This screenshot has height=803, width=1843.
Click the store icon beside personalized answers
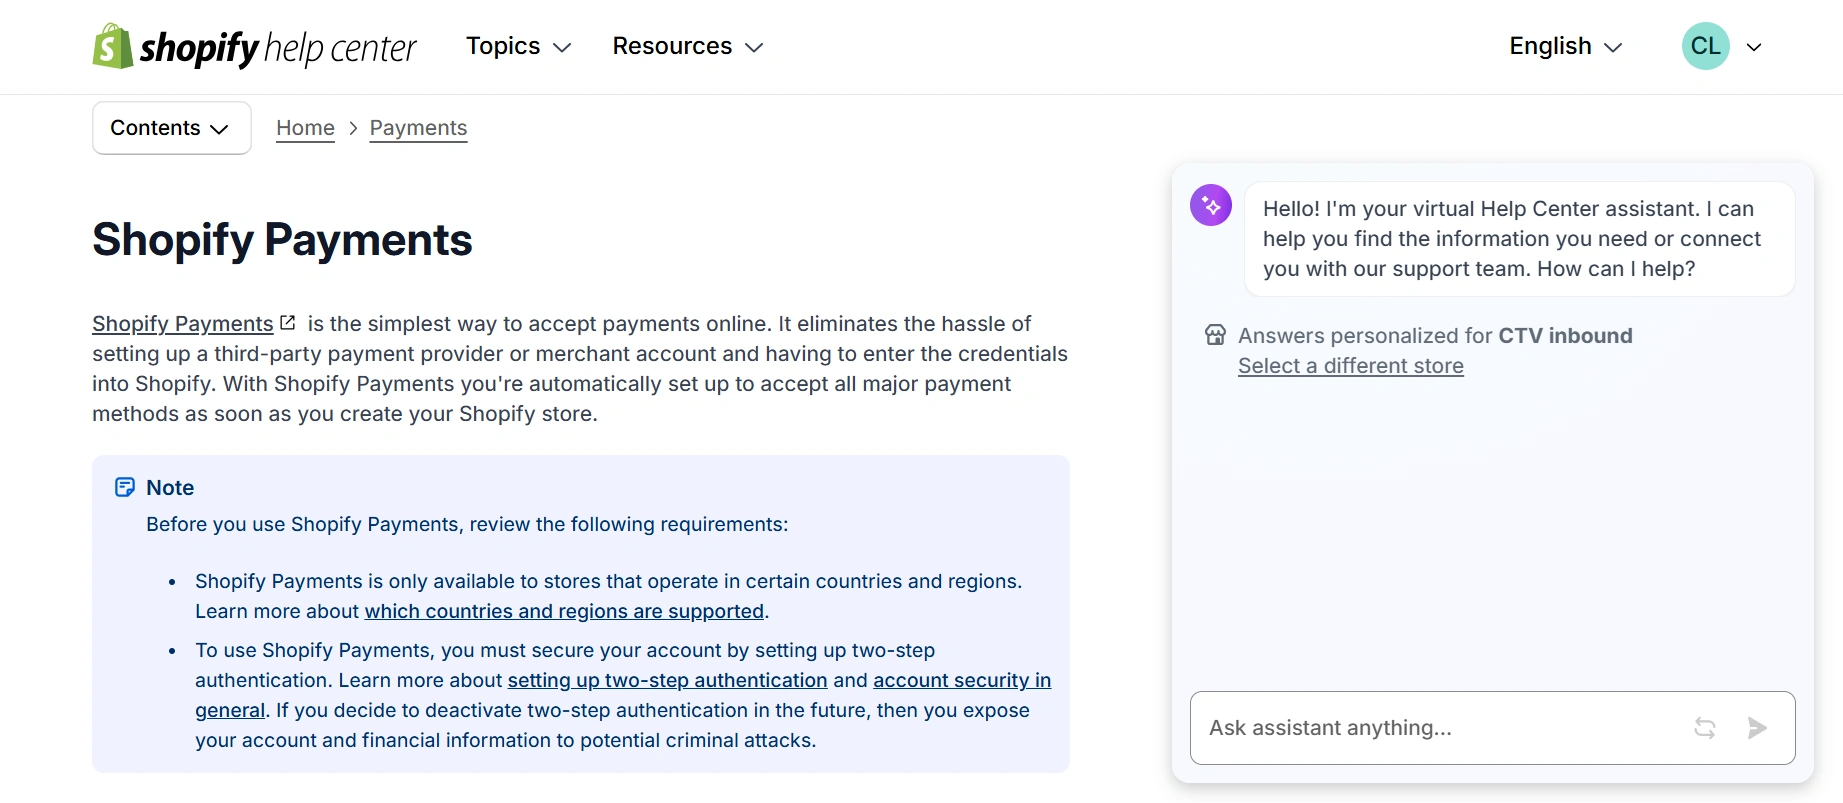[x=1215, y=335]
